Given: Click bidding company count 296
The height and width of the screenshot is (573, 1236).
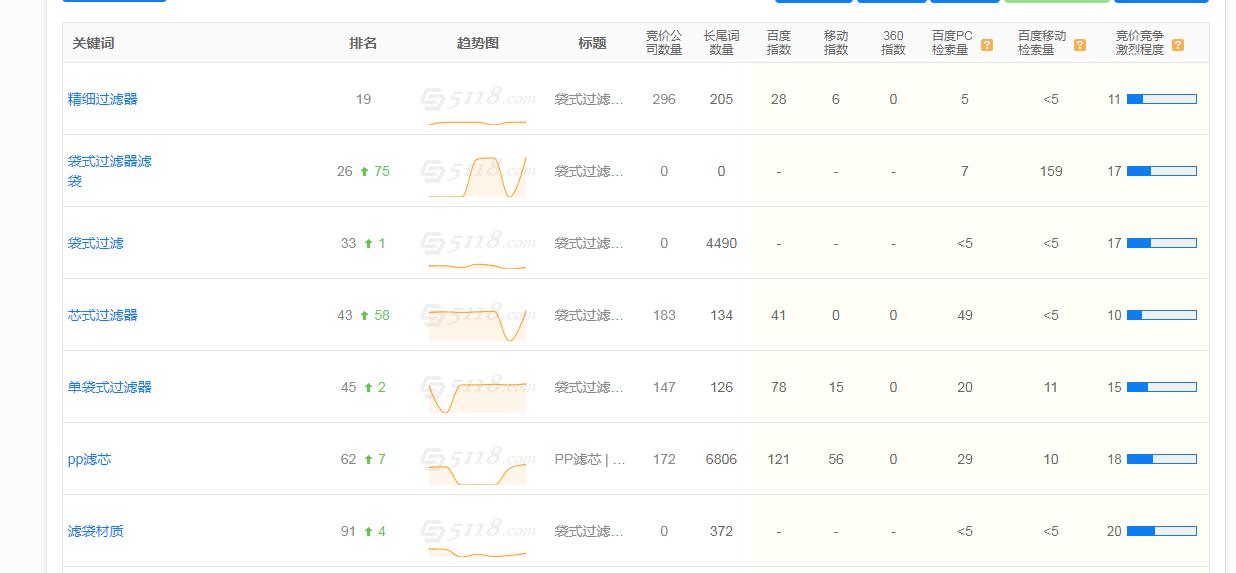Looking at the screenshot, I should 664,99.
